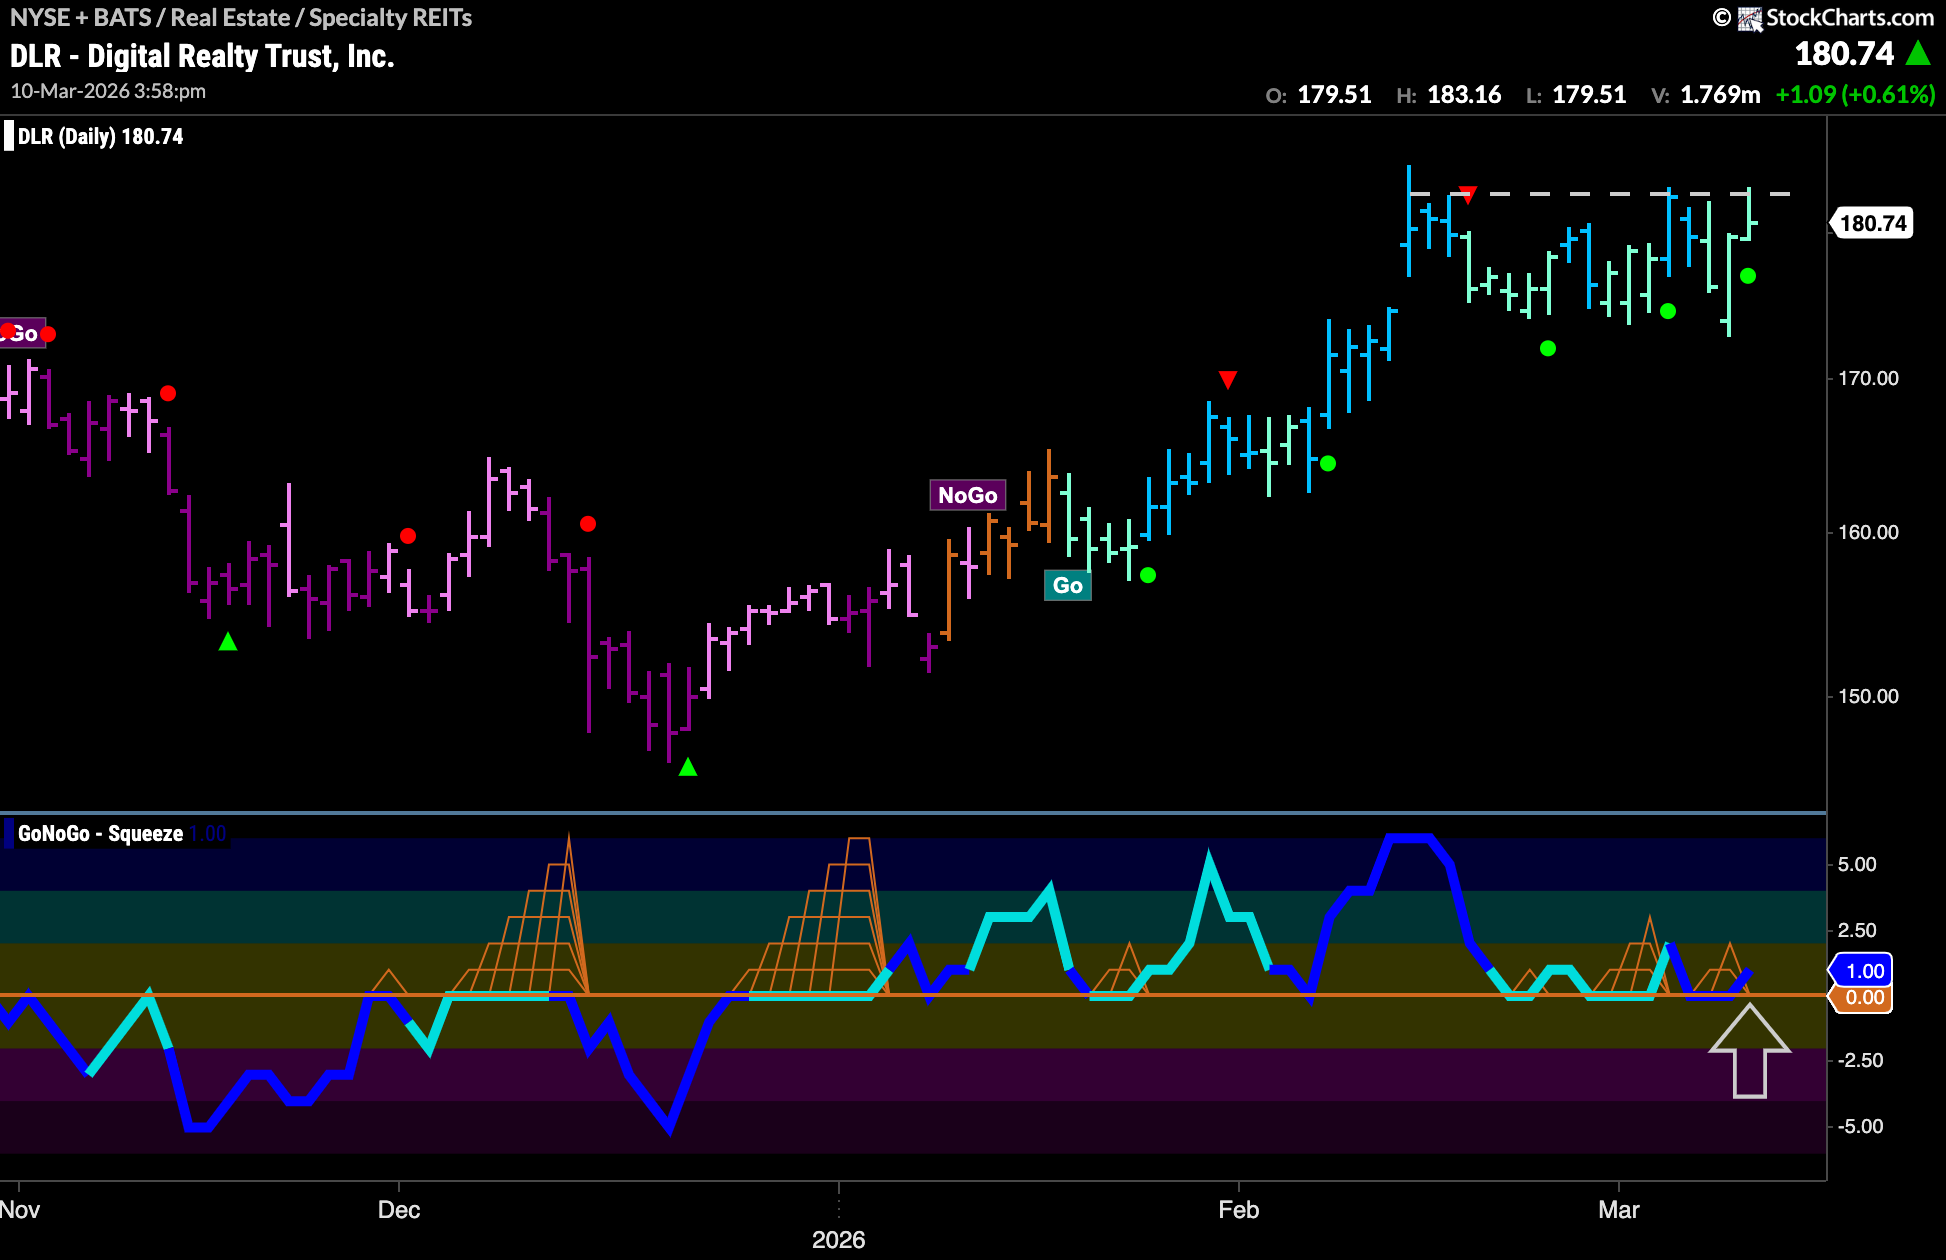Click the green up arrow beside 180.74
Image resolution: width=1946 pixels, height=1260 pixels.
1918,53
